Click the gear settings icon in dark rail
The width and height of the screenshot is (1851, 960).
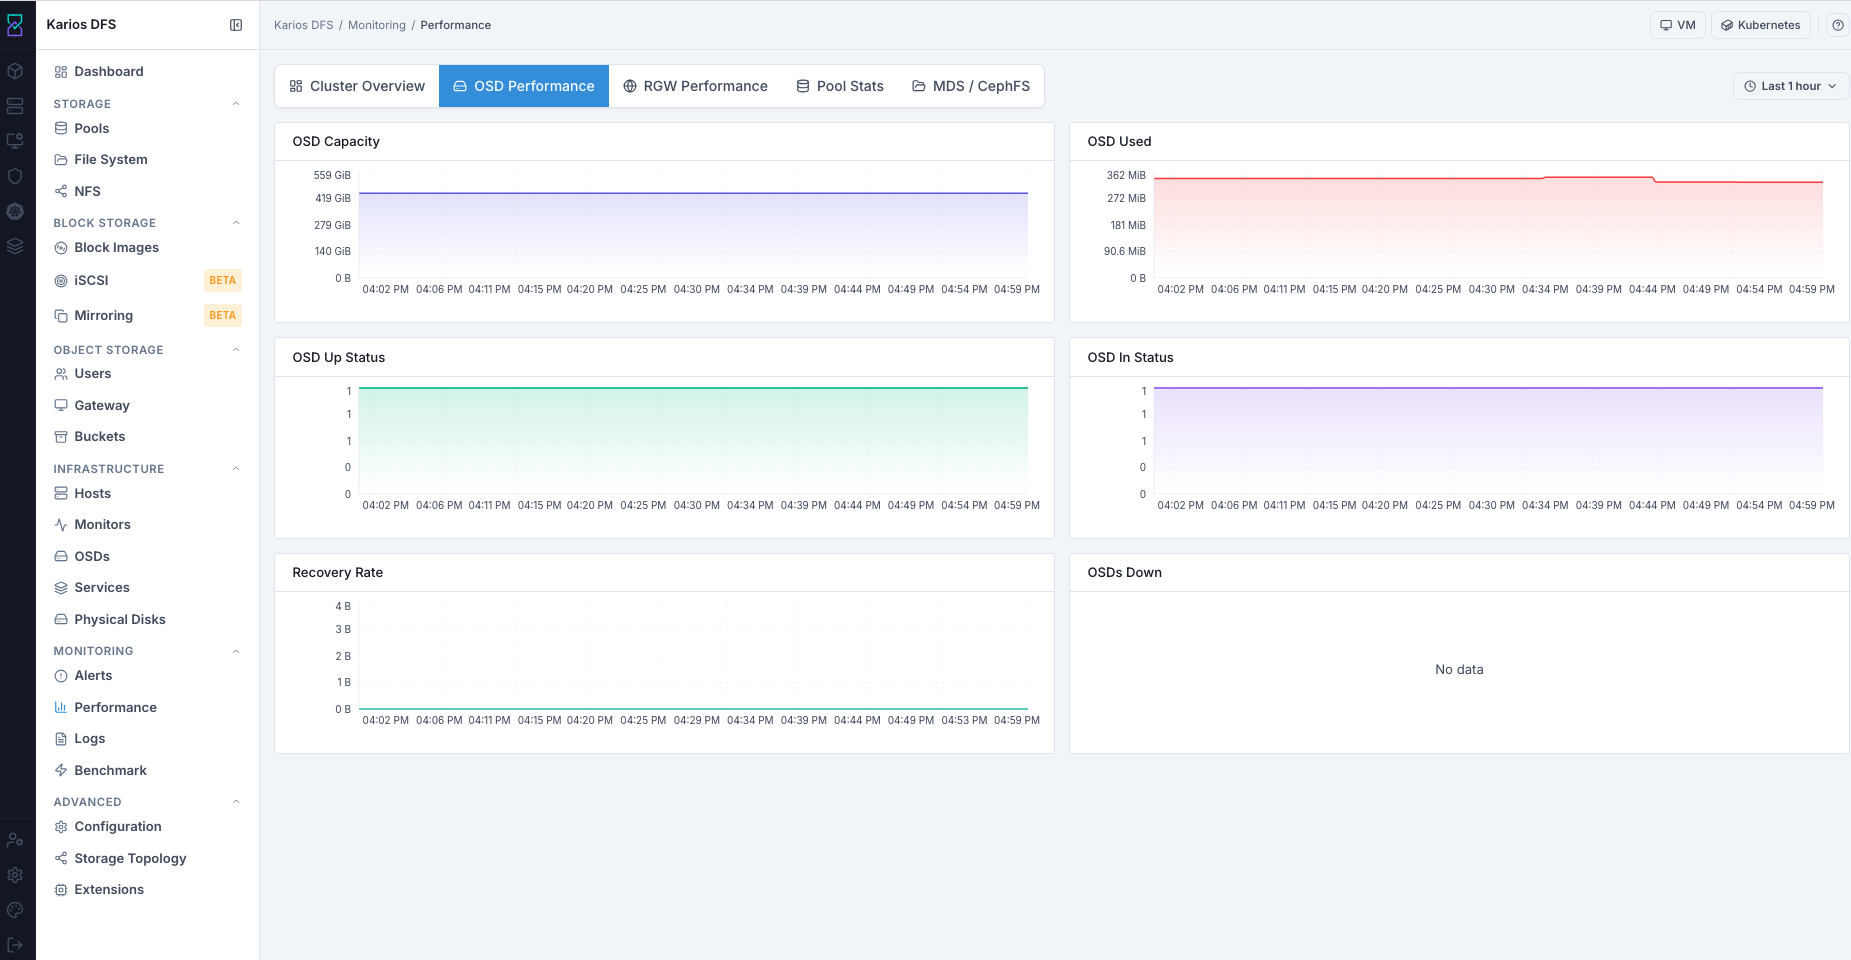point(15,875)
